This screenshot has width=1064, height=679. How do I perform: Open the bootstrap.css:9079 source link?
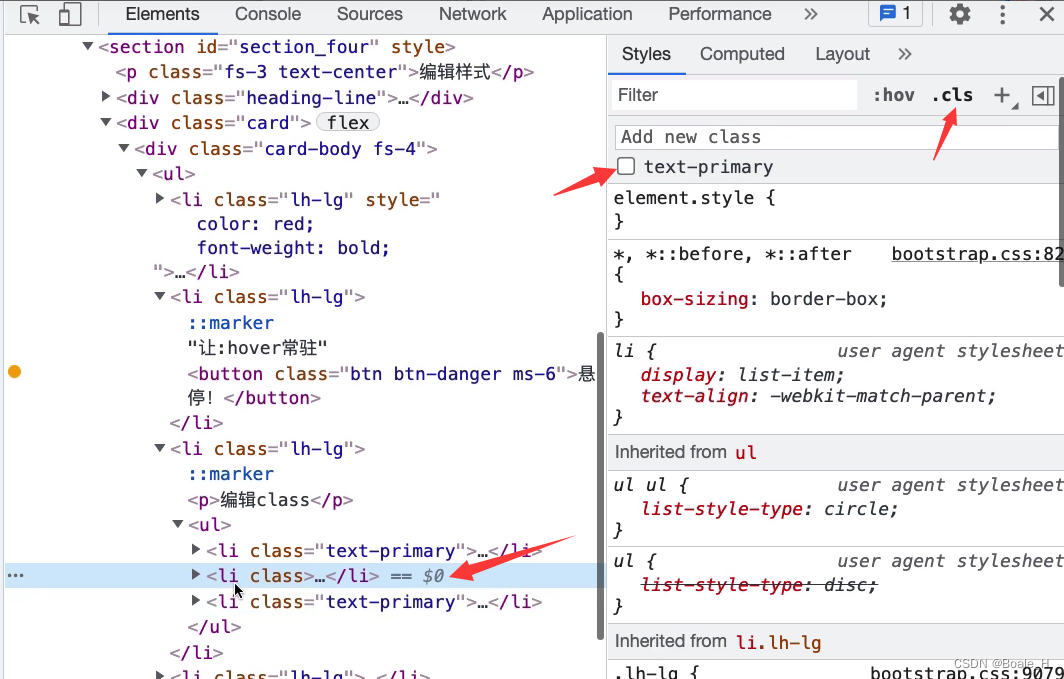pyautogui.click(x=966, y=673)
